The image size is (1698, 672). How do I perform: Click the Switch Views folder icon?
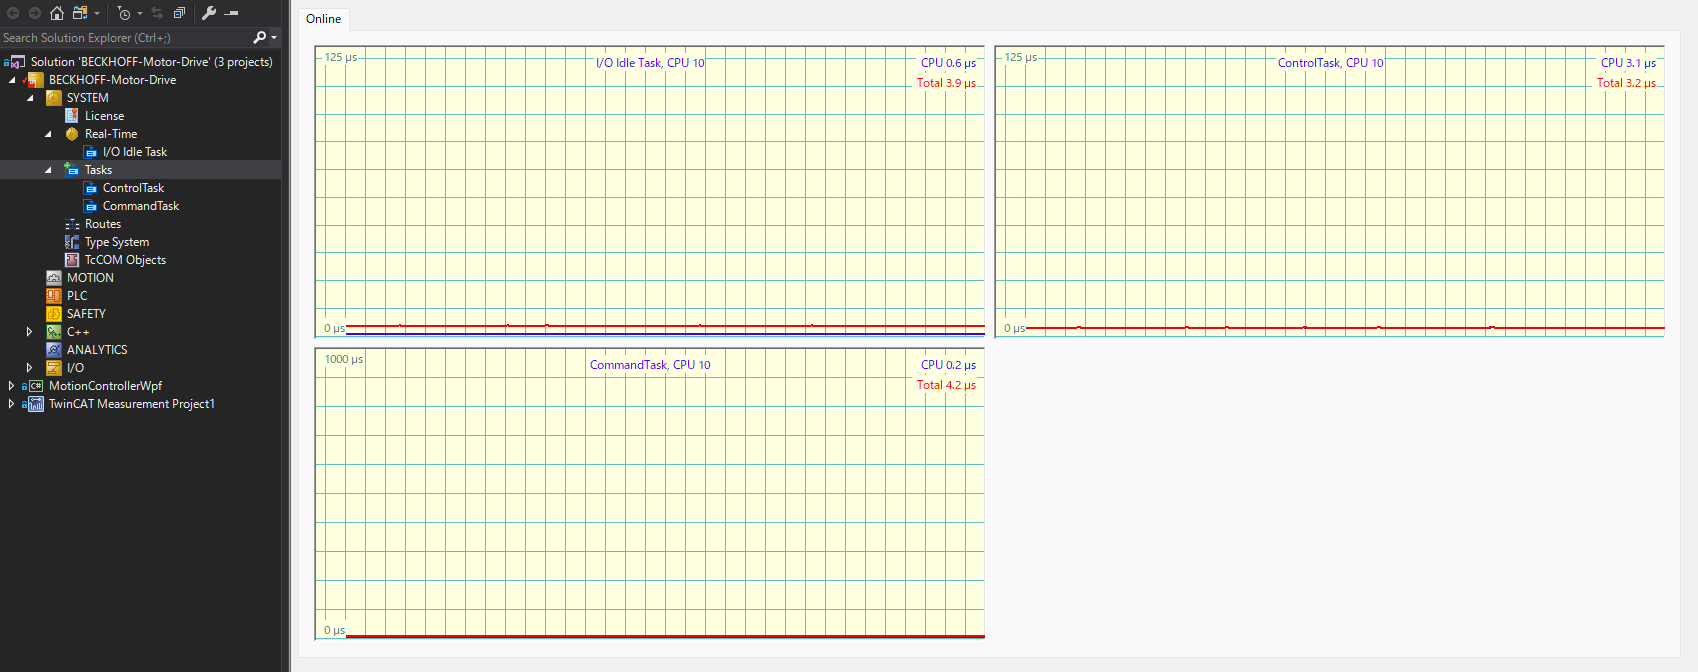click(81, 13)
